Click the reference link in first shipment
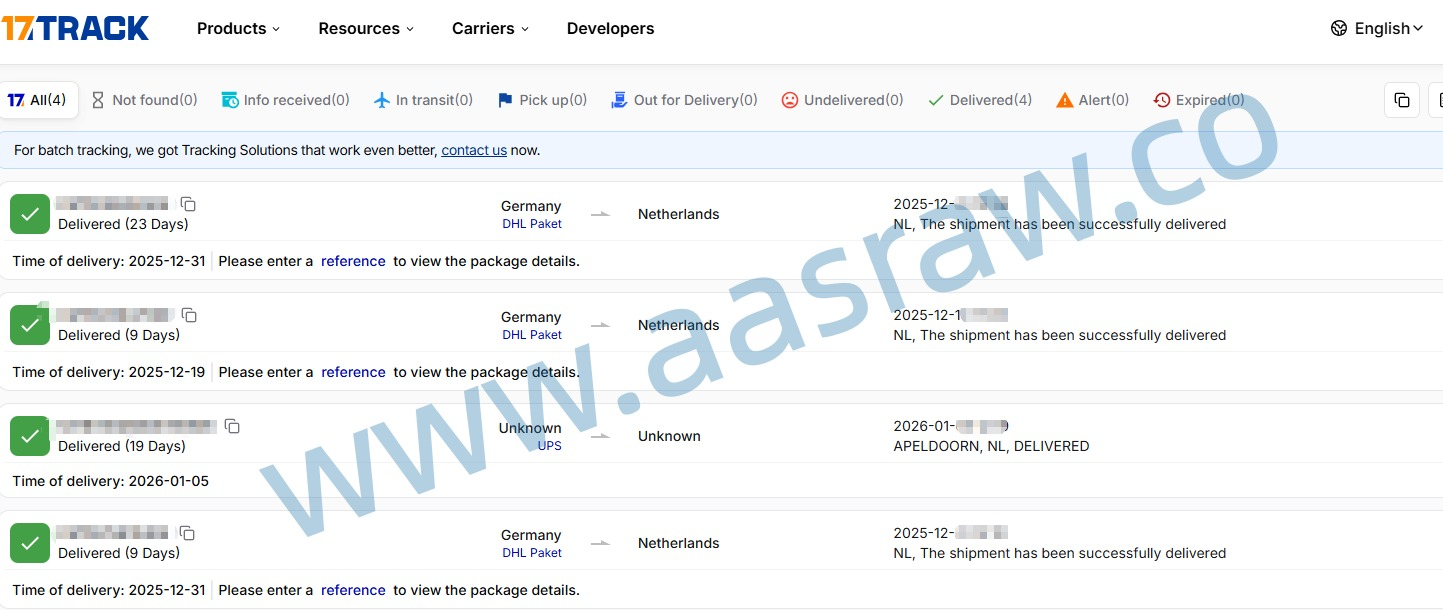1443x610 pixels. [353, 261]
